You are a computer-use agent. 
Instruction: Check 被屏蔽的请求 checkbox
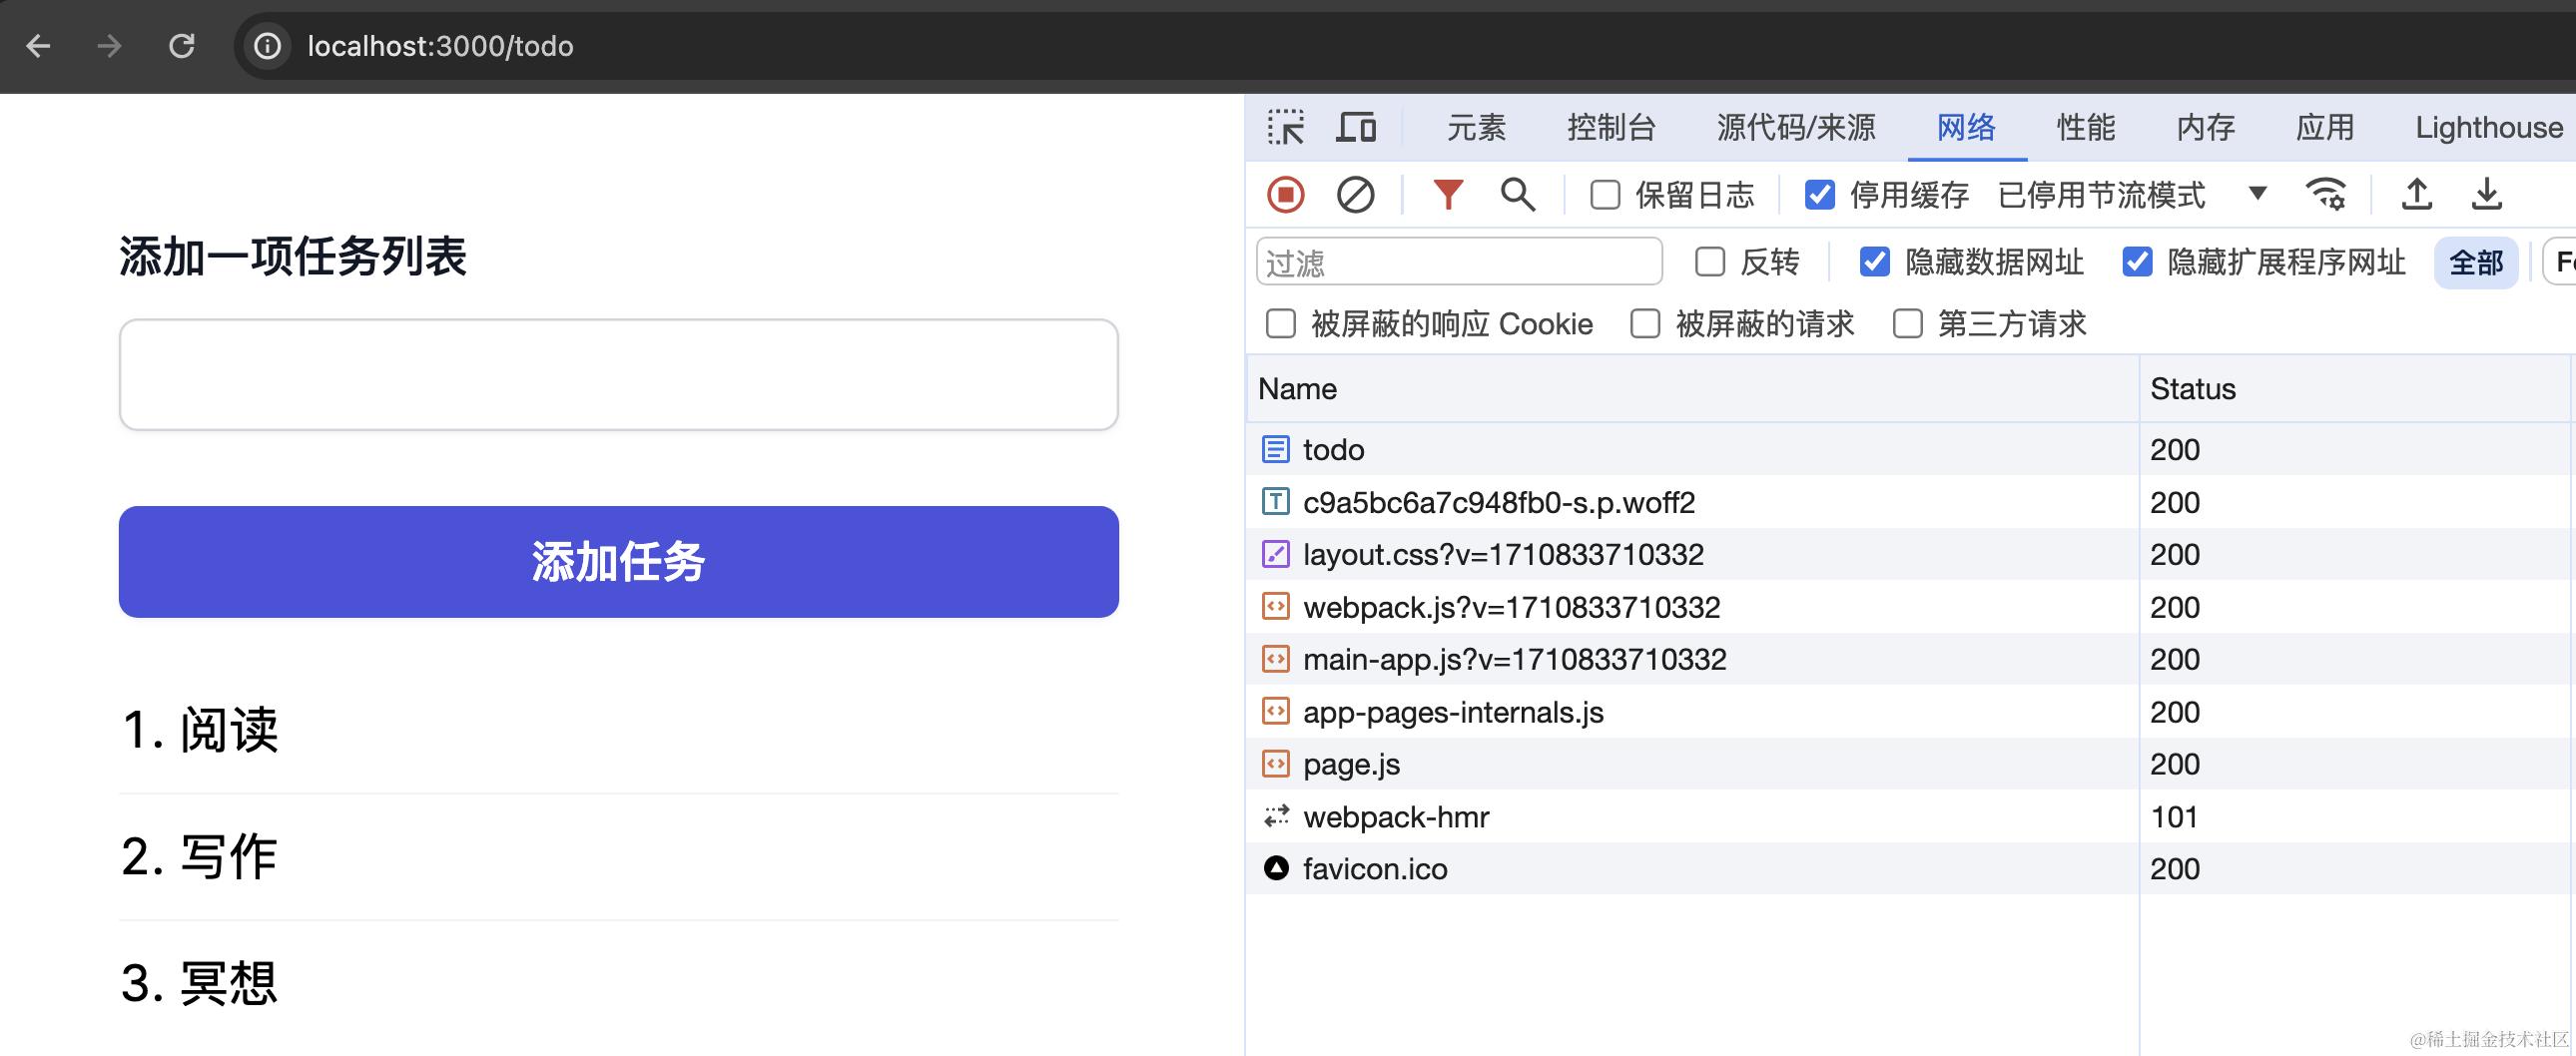pyautogui.click(x=1645, y=324)
